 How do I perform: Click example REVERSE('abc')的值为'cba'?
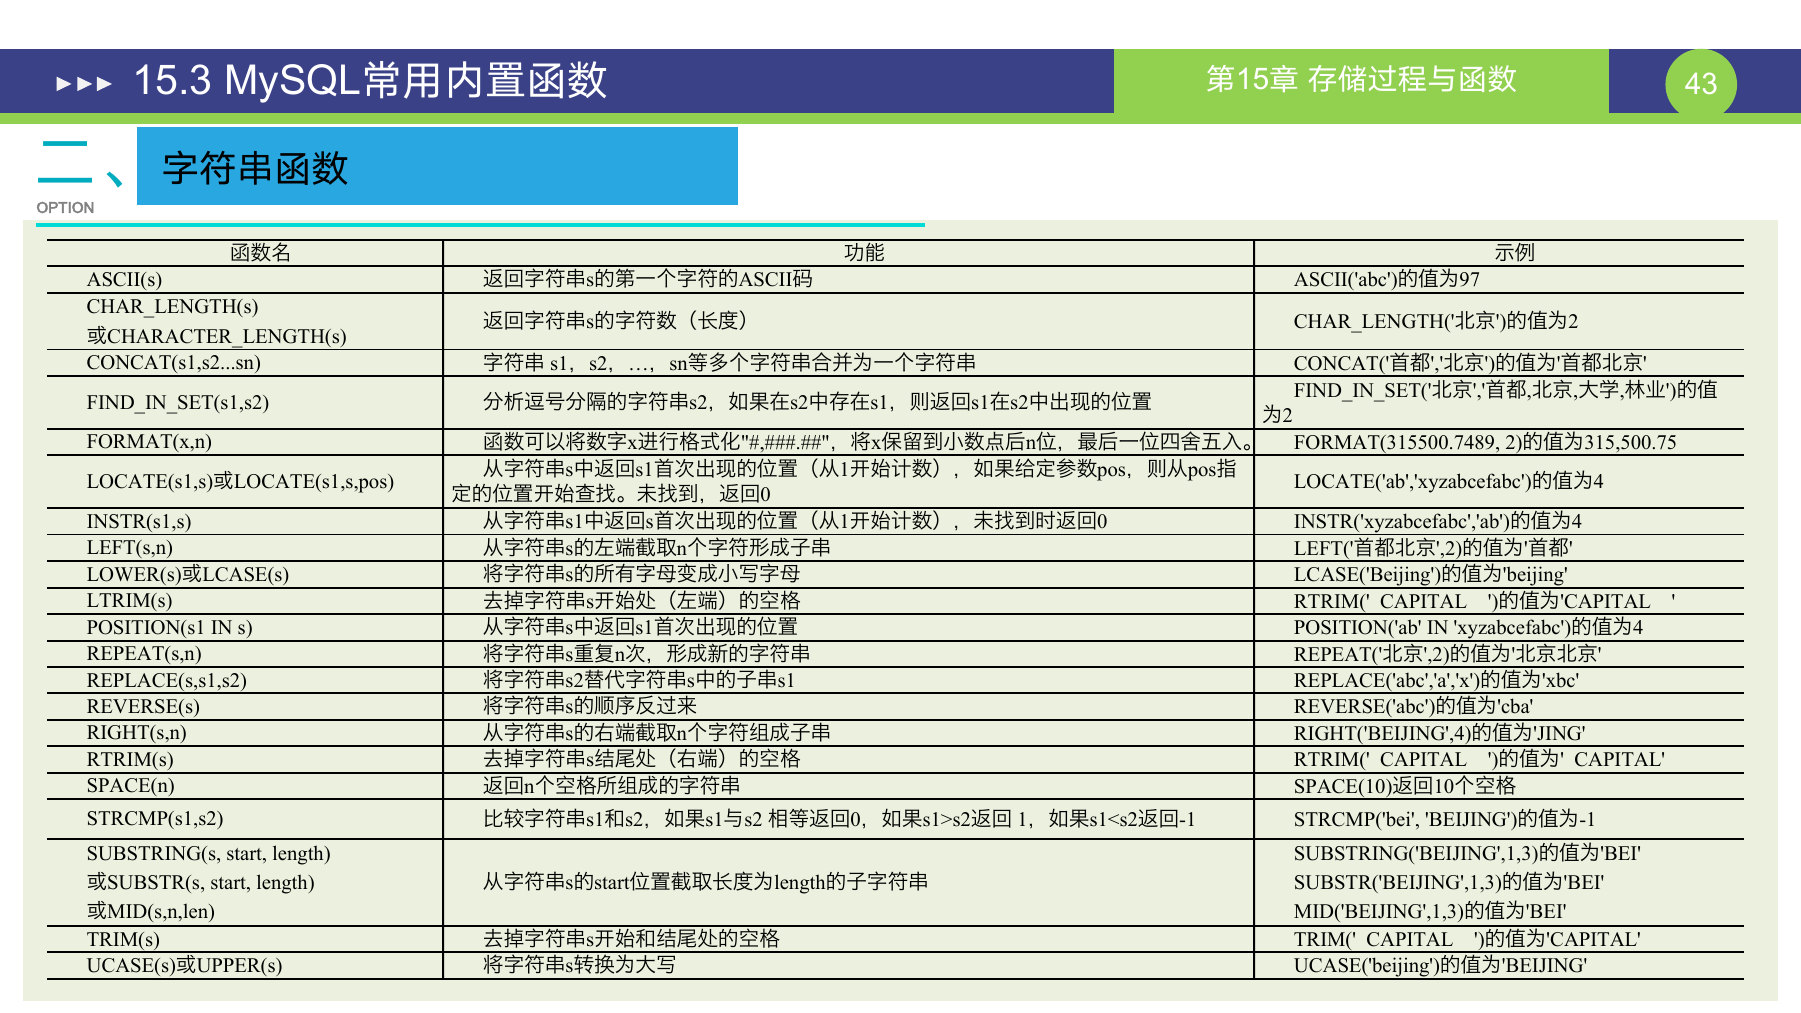pyautogui.click(x=1412, y=706)
